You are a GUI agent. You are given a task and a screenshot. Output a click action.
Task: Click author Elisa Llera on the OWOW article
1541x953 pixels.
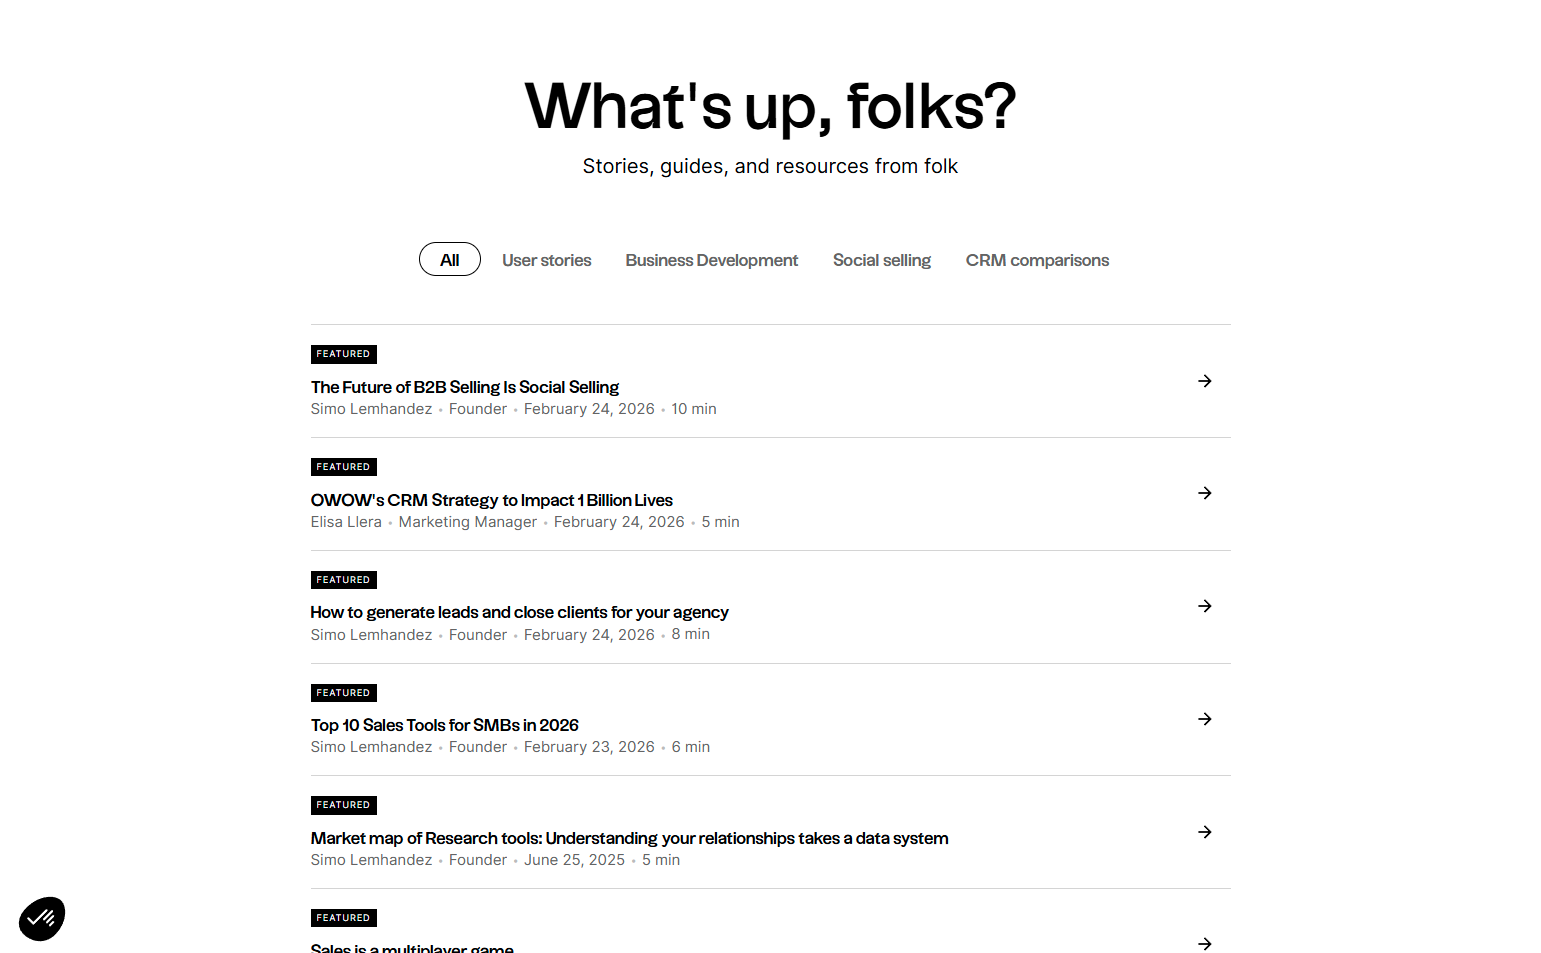(x=346, y=521)
